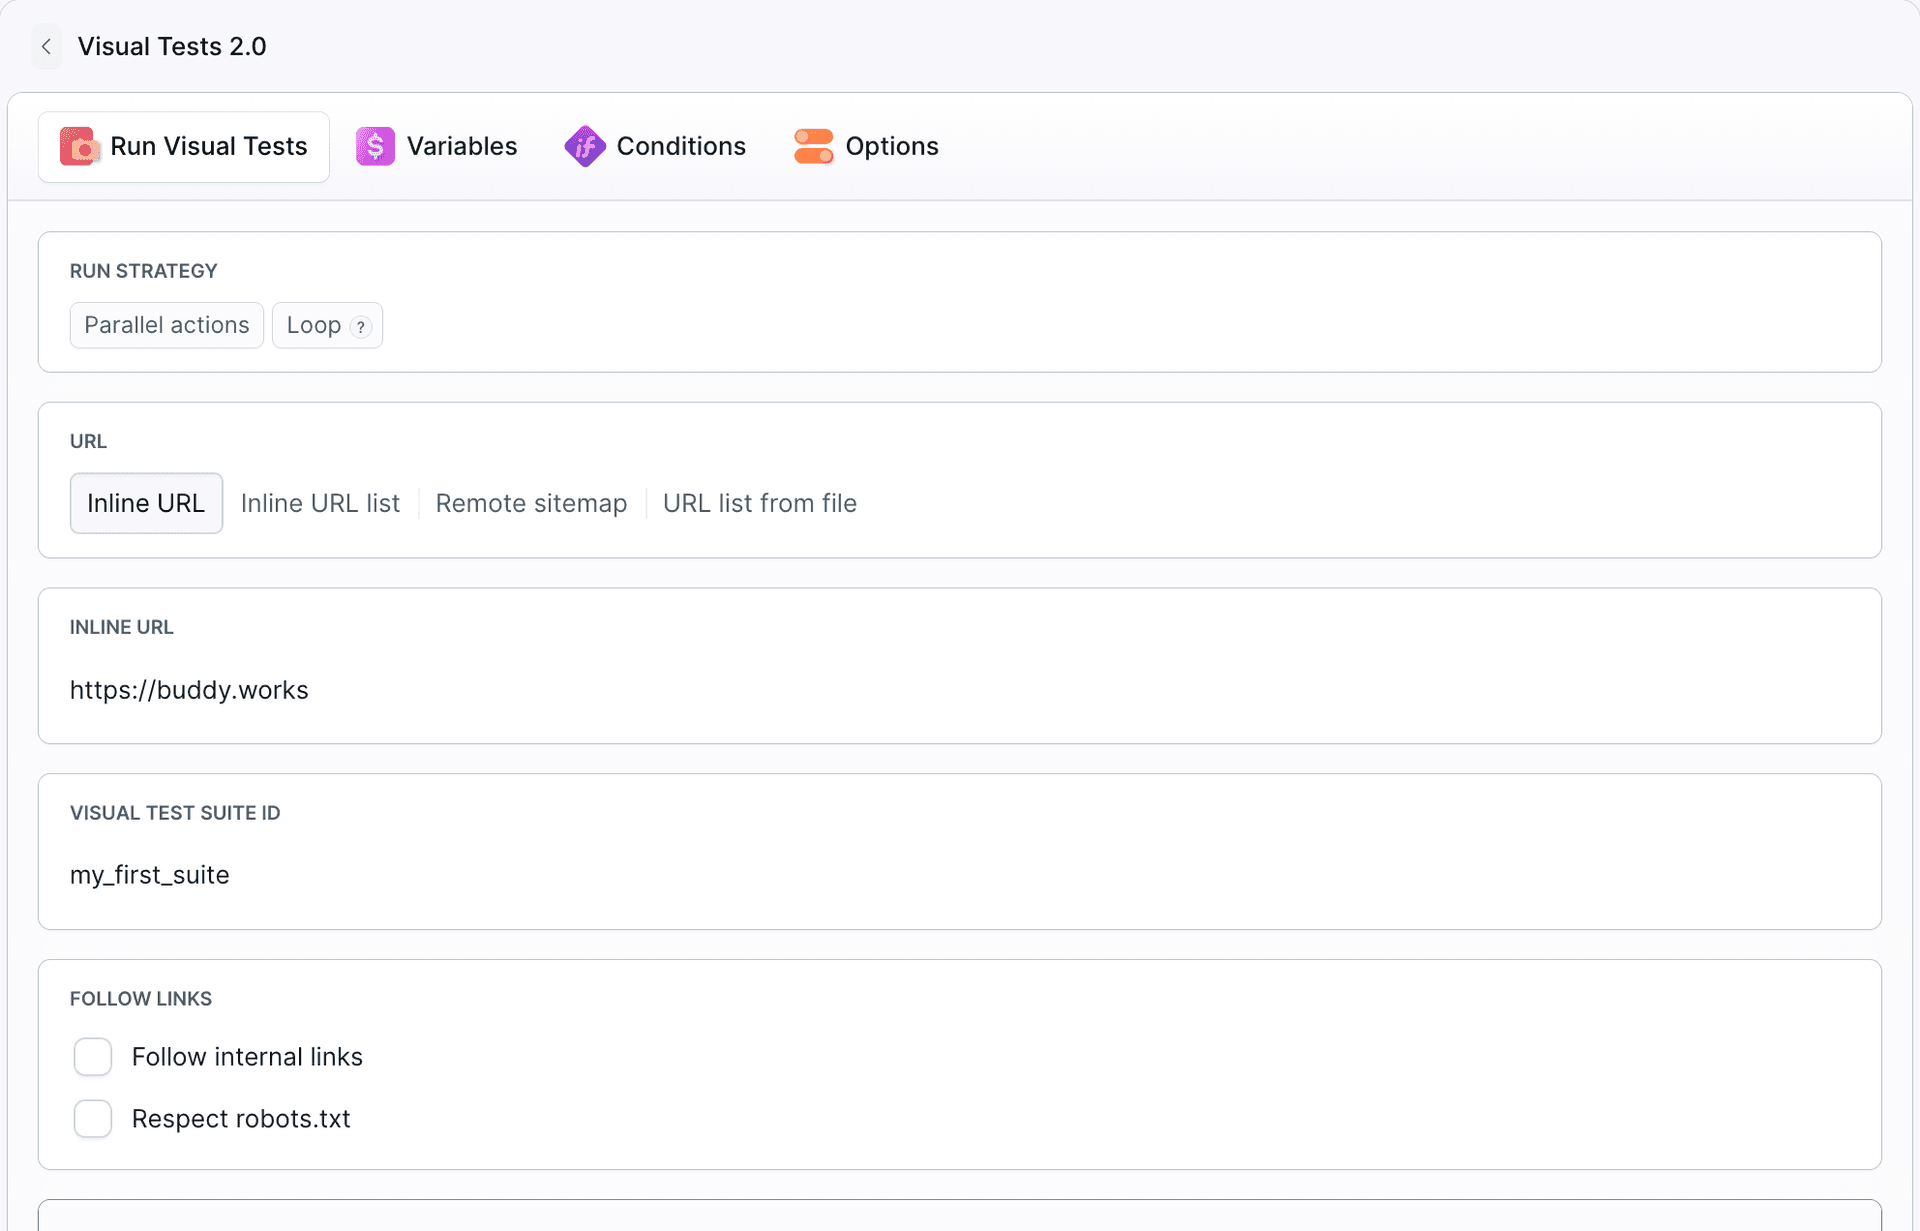Open the Conditions tab
This screenshot has height=1231, width=1920.
655,146
